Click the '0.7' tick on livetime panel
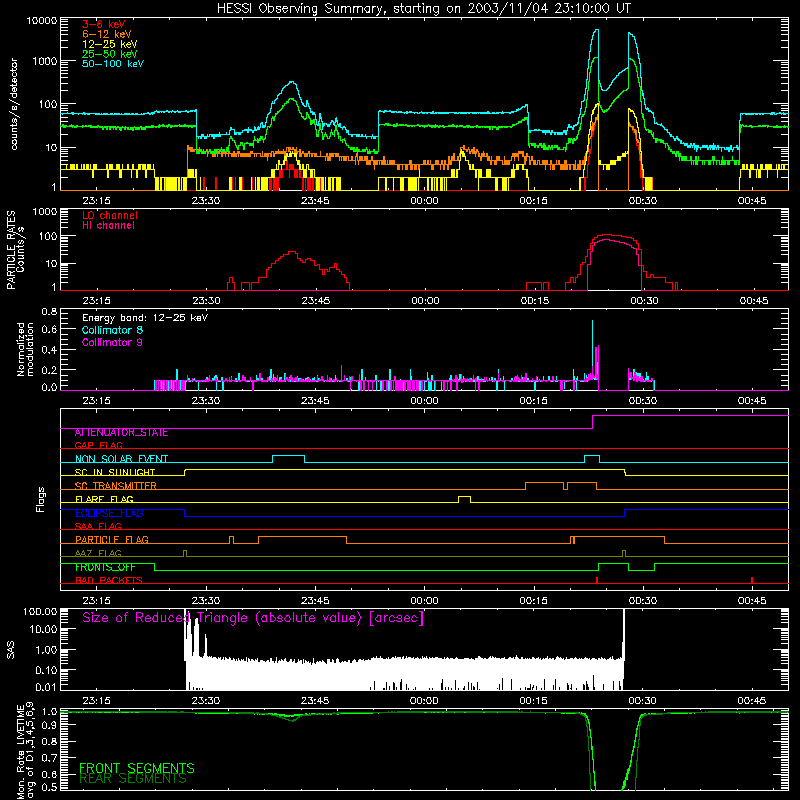 coord(49,758)
